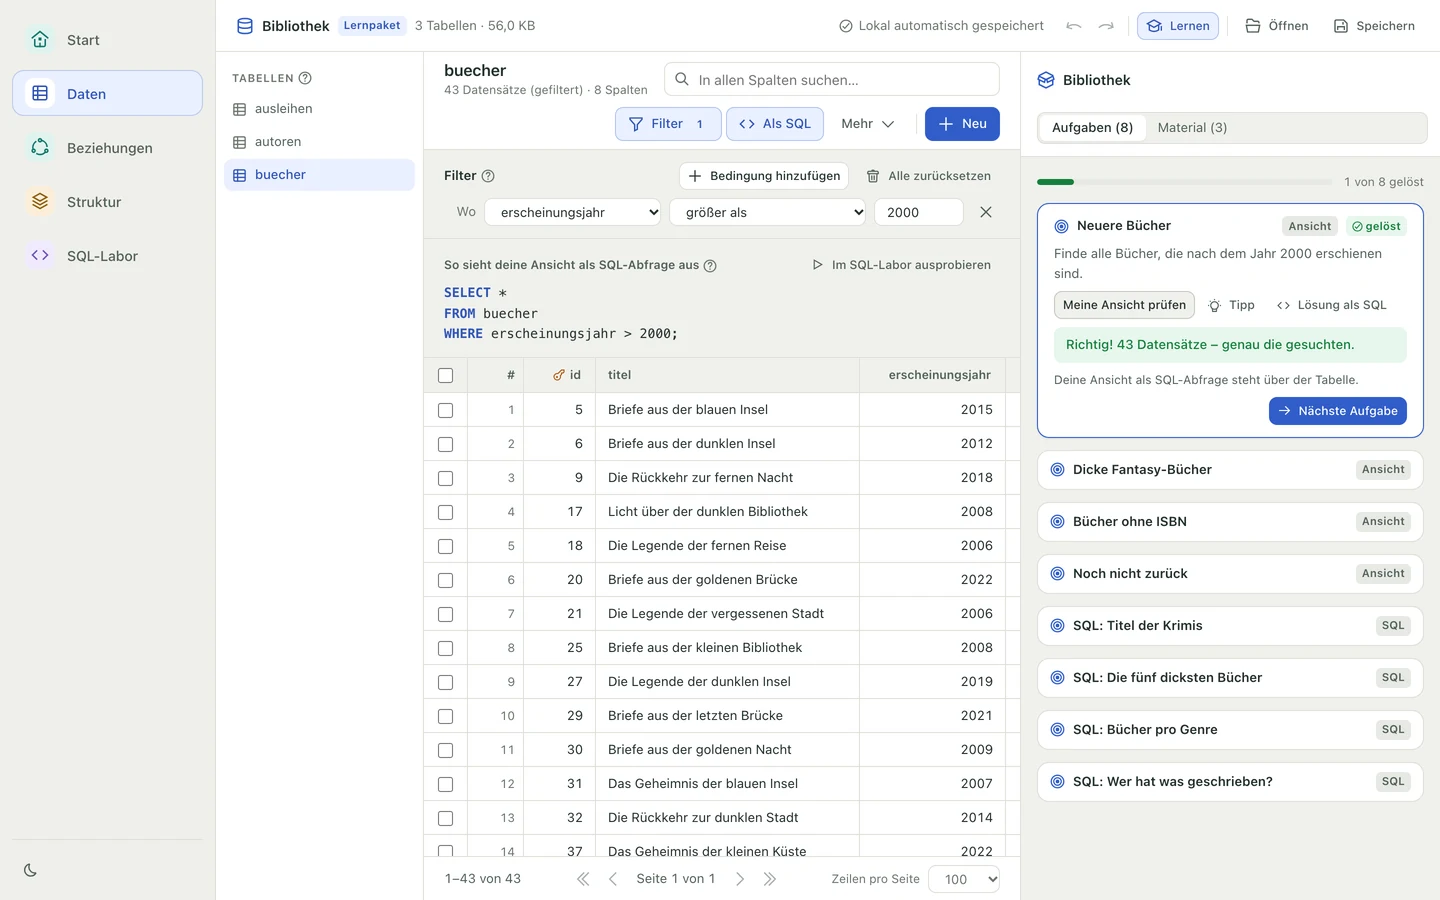Viewport: 1440px width, 900px height.
Task: Remove the erscheinungsjahr filter condition
Action: pyautogui.click(x=986, y=212)
